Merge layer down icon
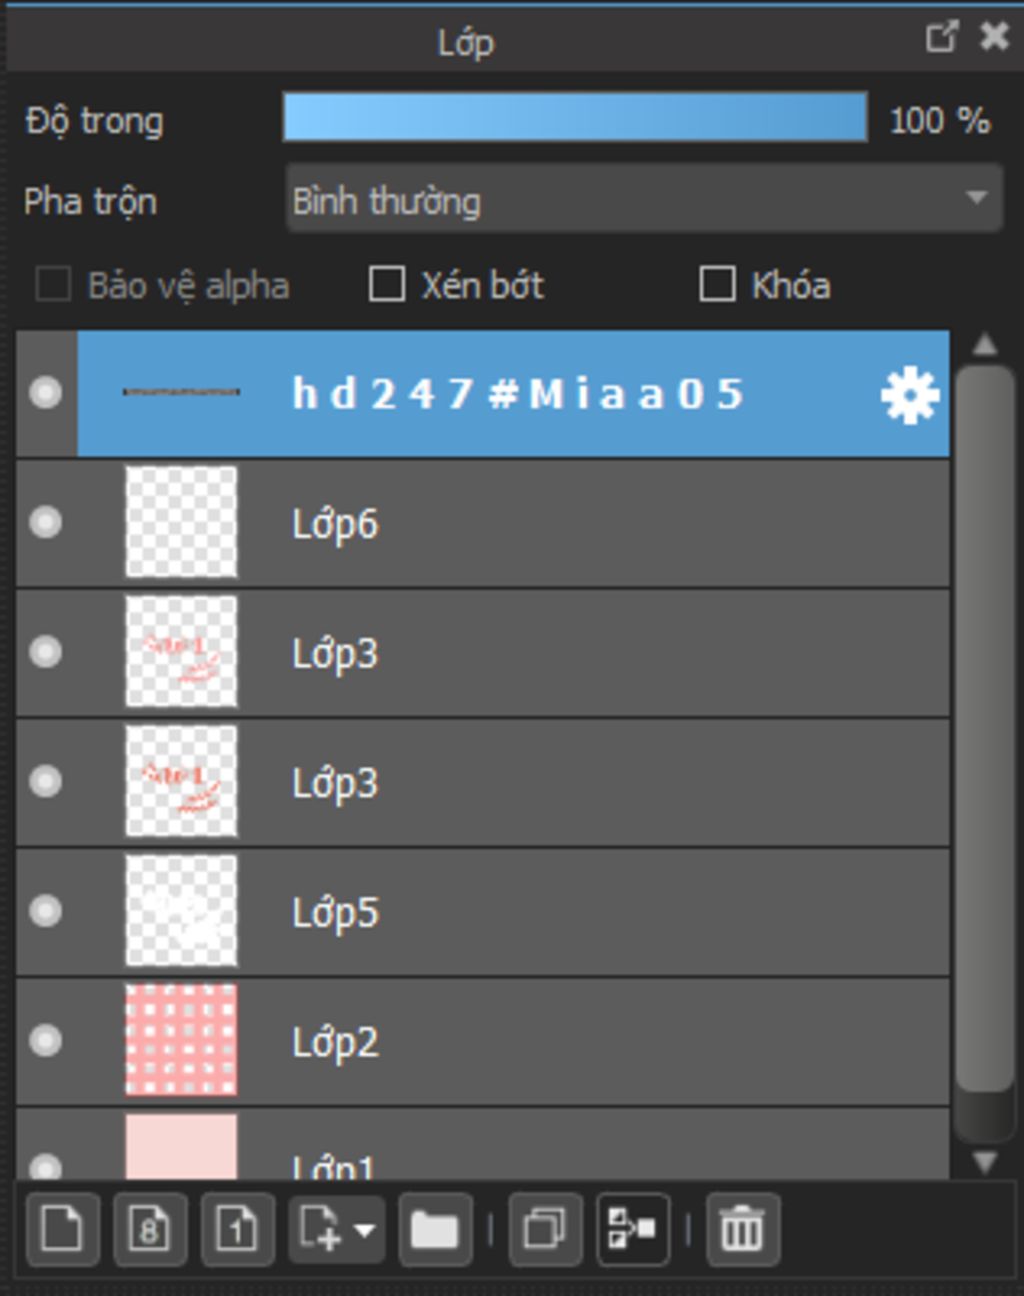 632,1229
